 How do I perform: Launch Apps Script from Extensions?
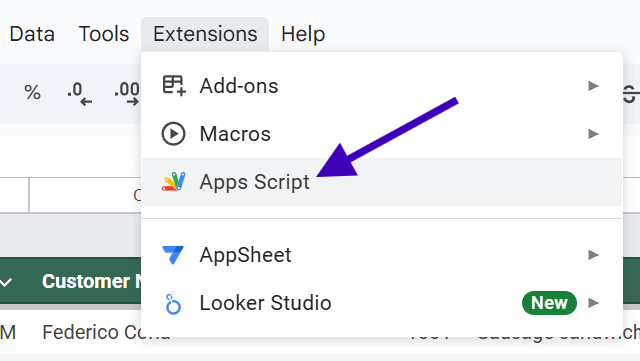(382, 182)
